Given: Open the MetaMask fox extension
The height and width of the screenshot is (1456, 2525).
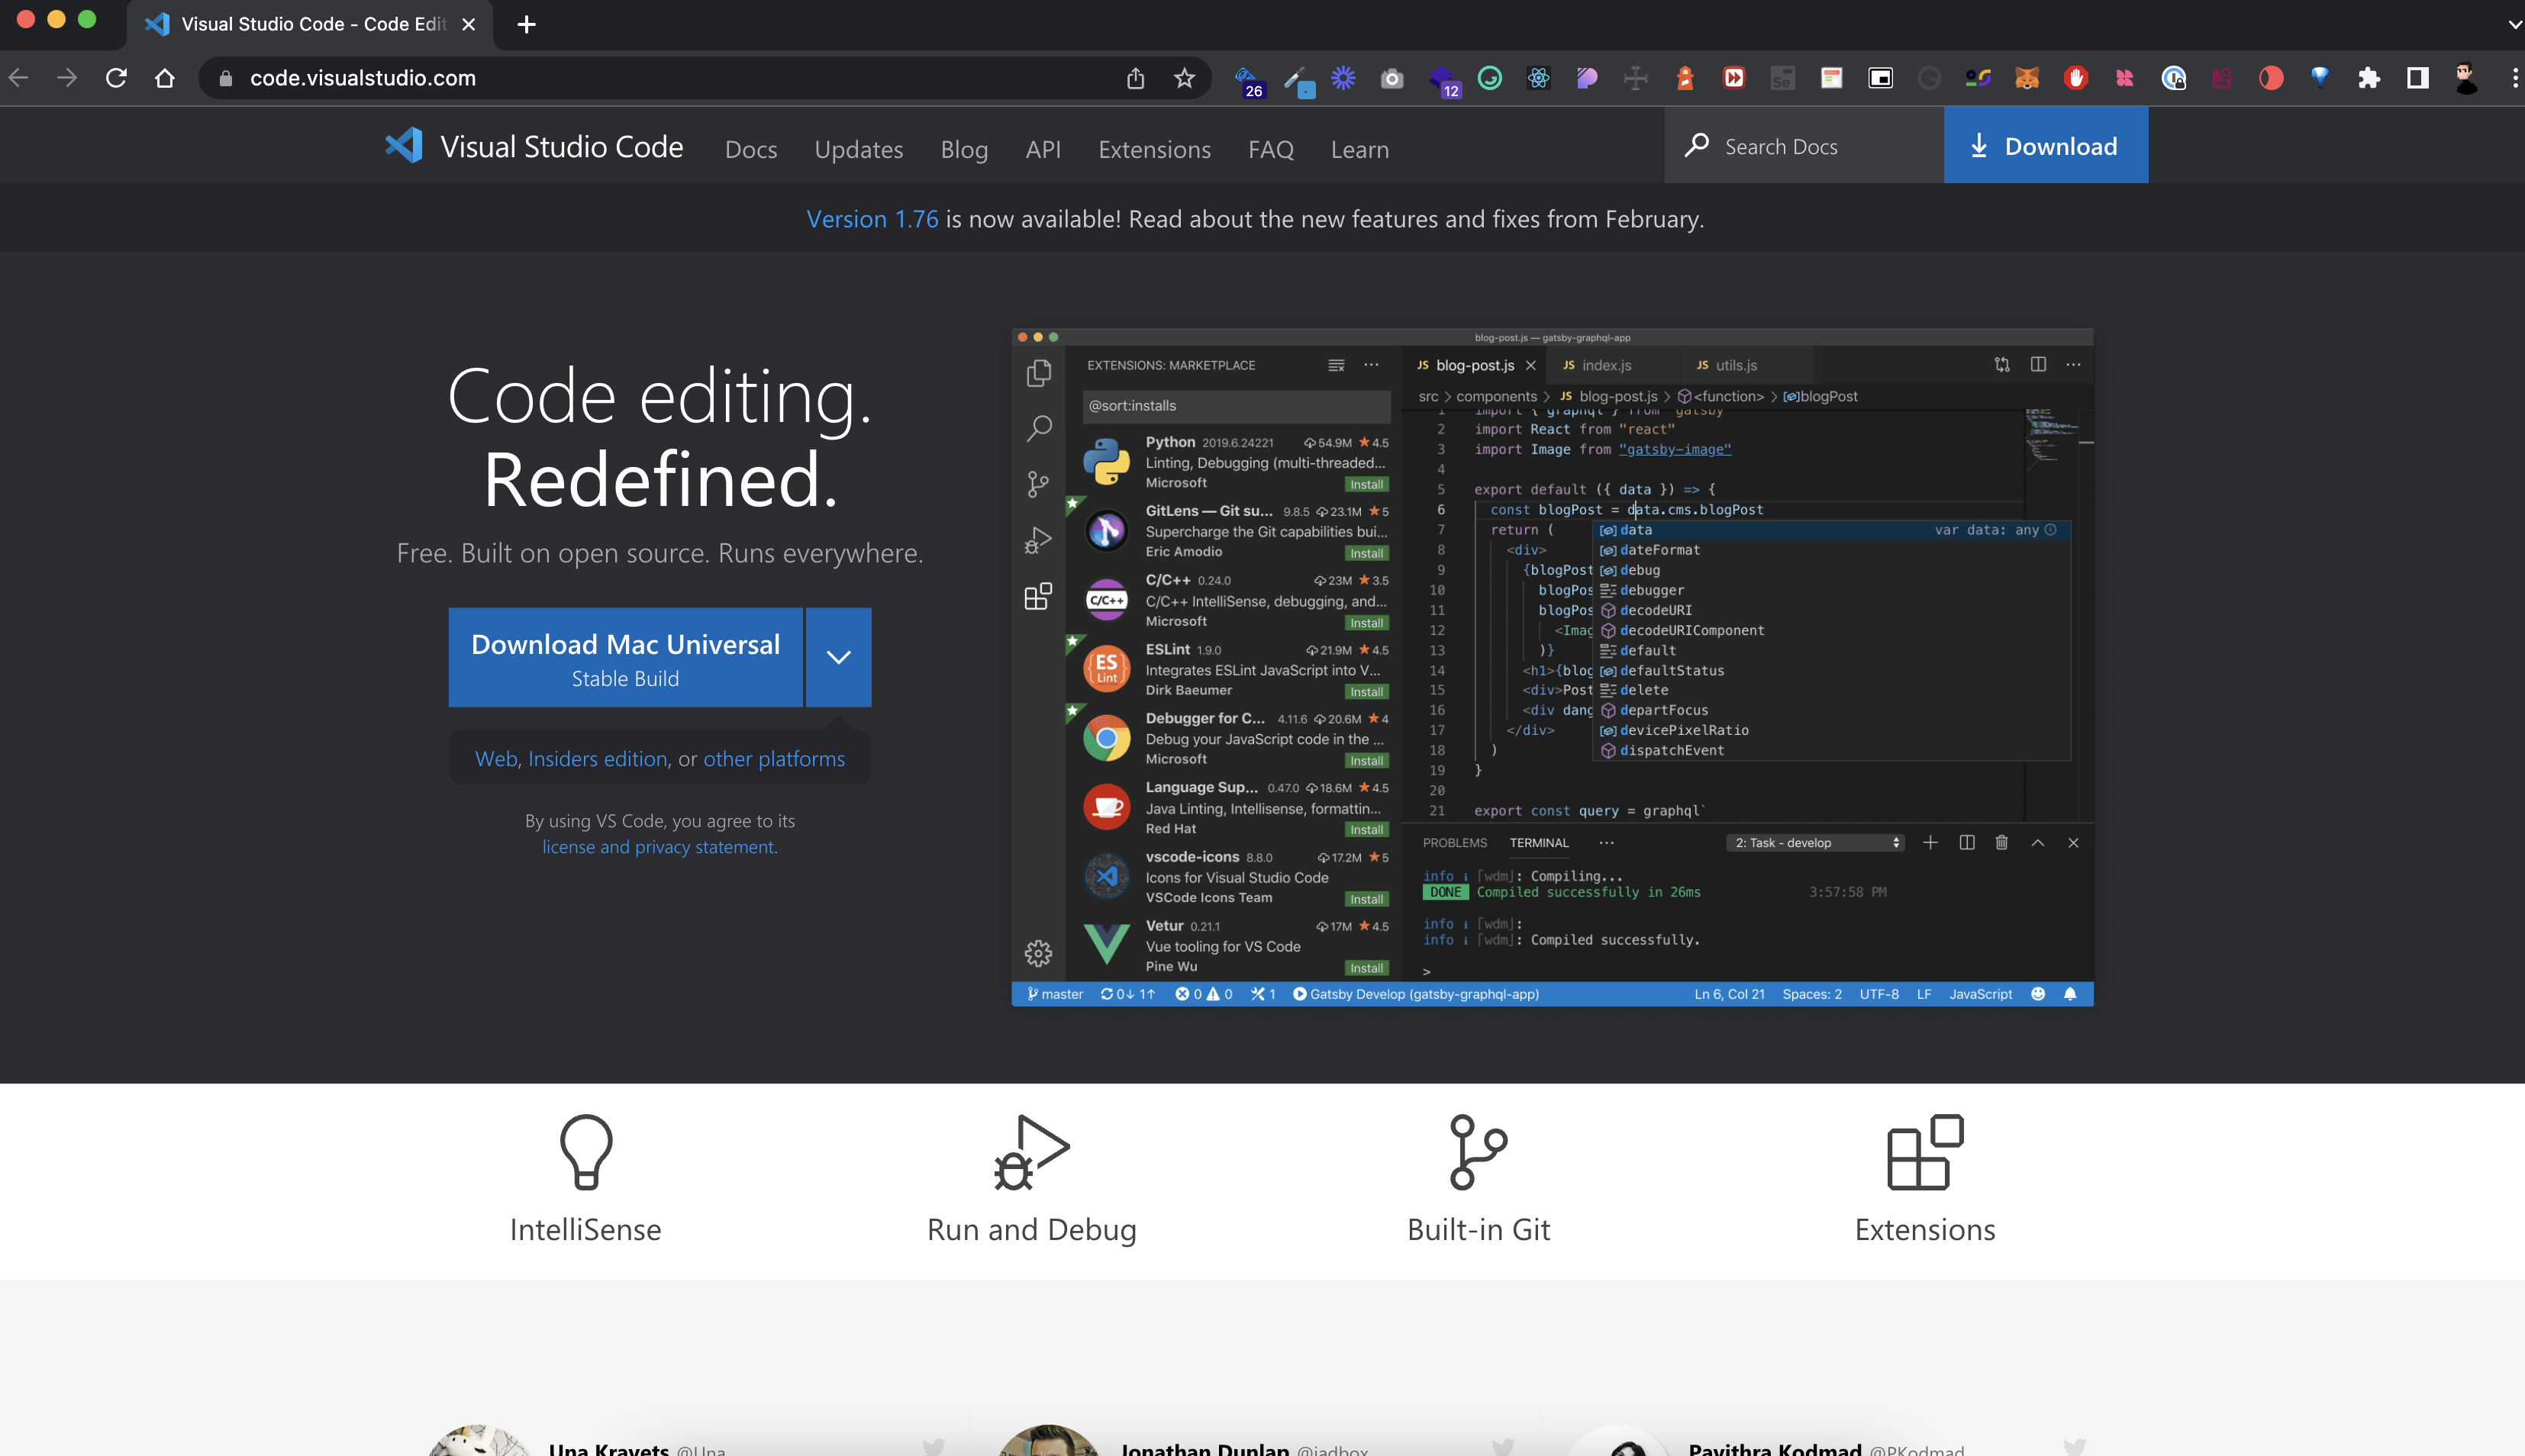Looking at the screenshot, I should pos(2026,78).
